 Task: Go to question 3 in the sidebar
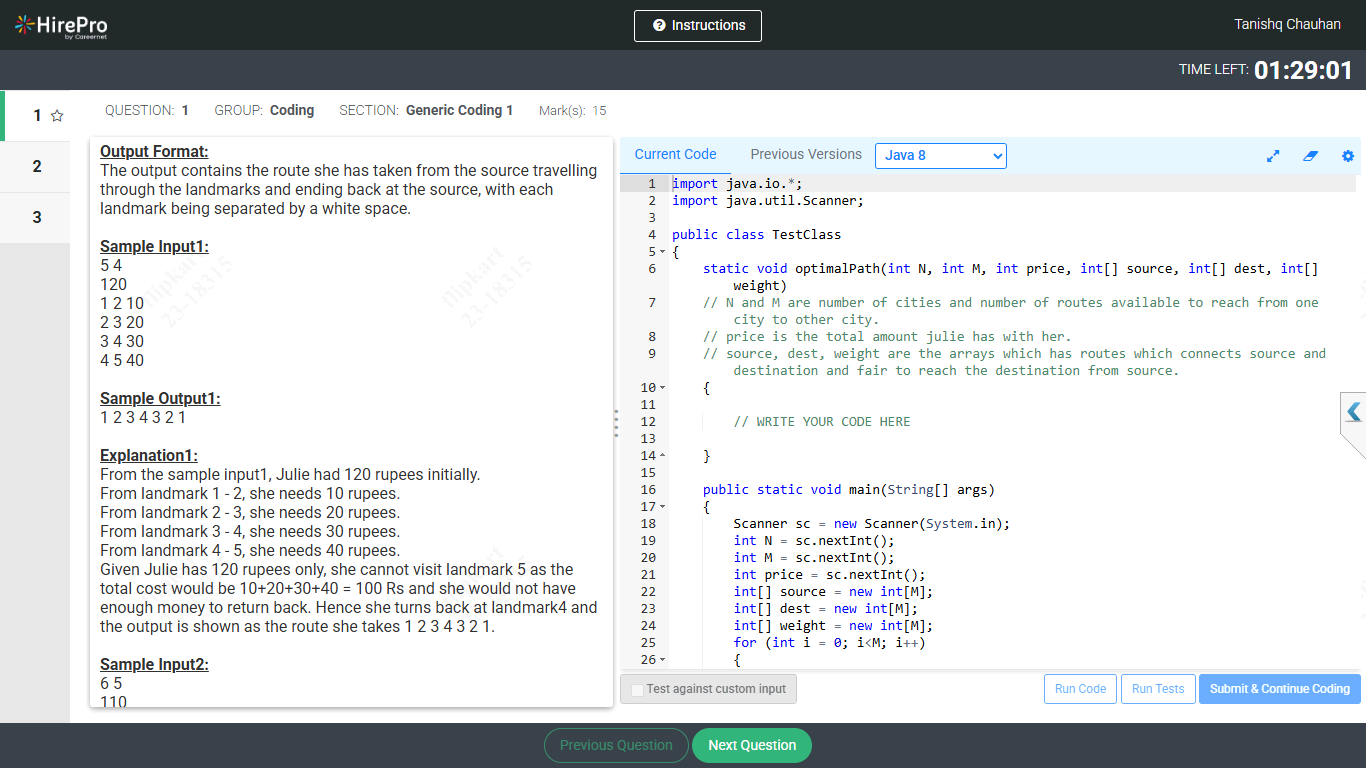click(36, 217)
